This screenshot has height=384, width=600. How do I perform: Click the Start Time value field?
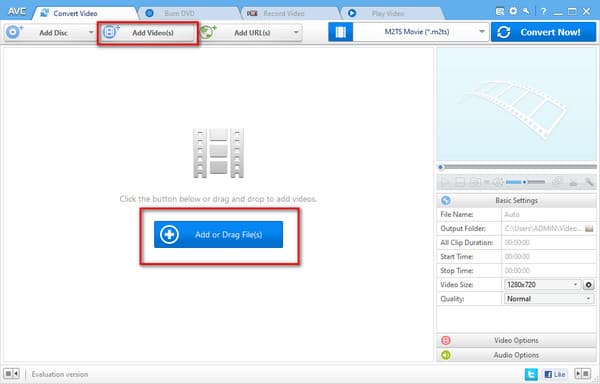click(x=548, y=257)
